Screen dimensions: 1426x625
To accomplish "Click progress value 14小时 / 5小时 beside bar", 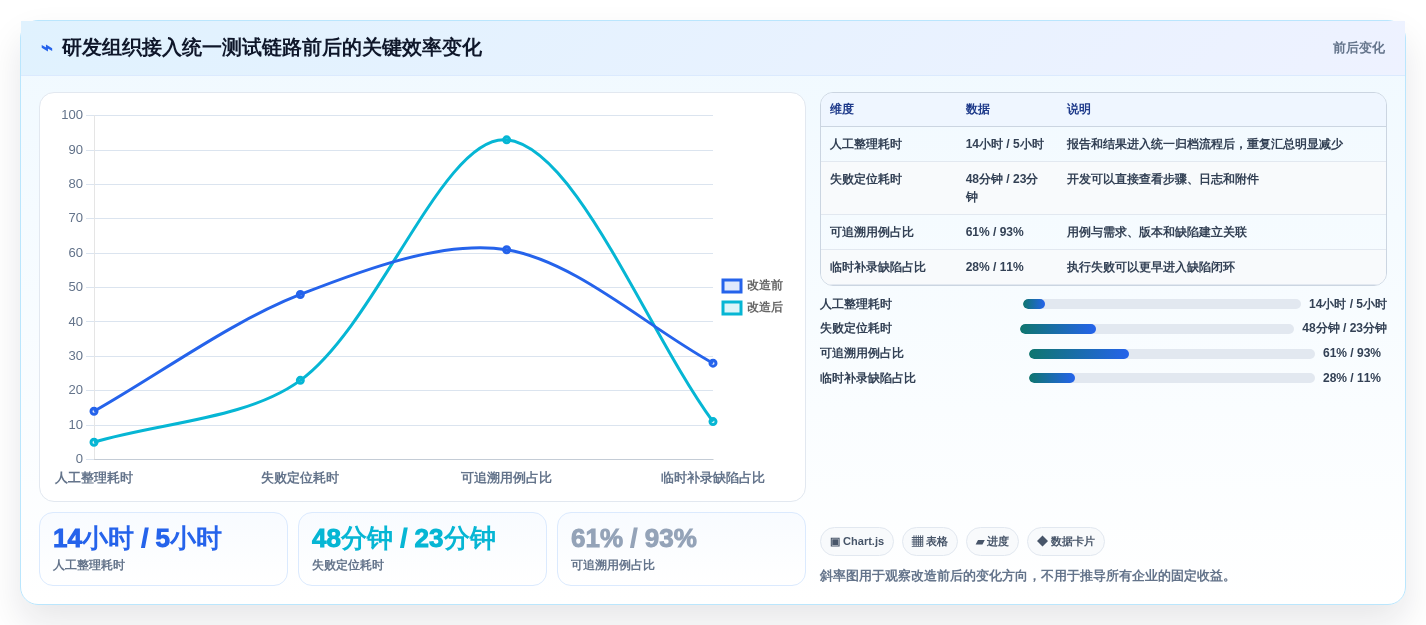I will 1348,304.
